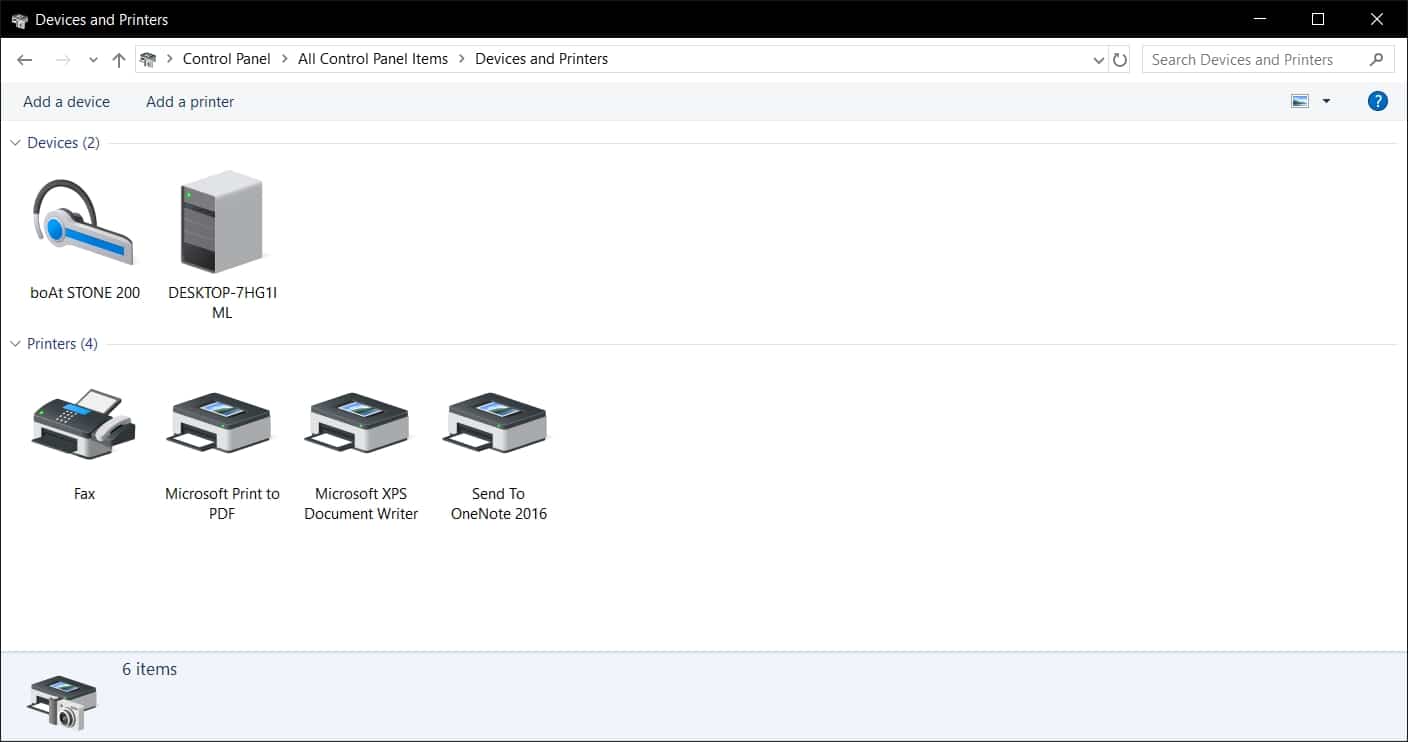
Task: Click the Fax label text
Action: pos(85,494)
